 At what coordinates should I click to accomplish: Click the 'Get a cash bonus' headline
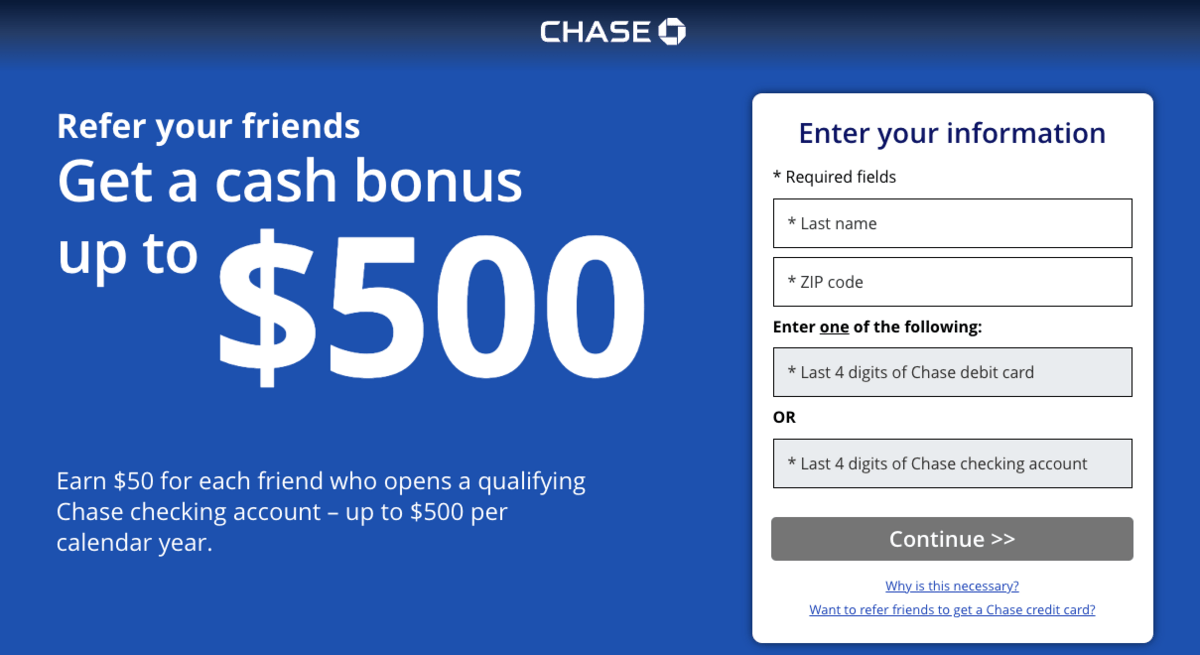point(290,182)
